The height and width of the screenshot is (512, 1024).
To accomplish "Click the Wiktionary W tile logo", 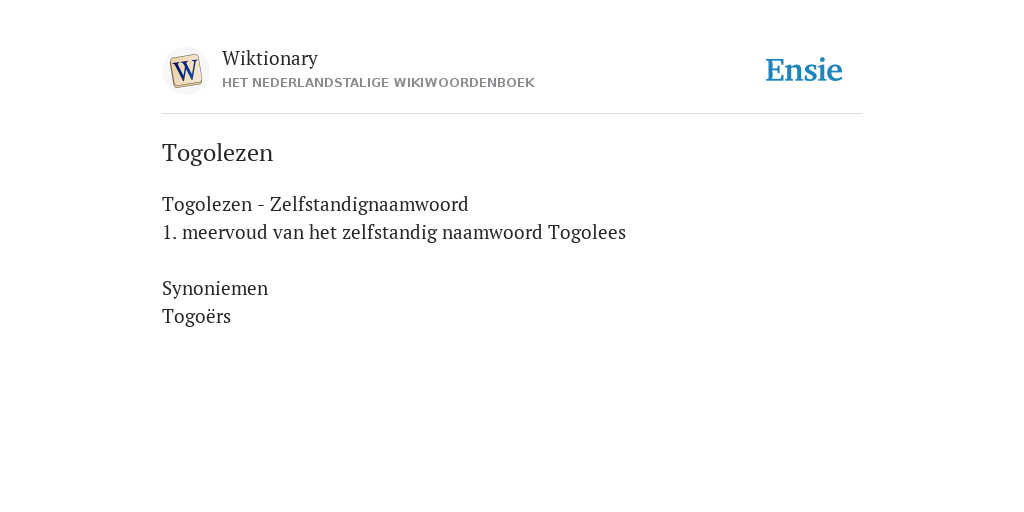I will (x=185, y=71).
